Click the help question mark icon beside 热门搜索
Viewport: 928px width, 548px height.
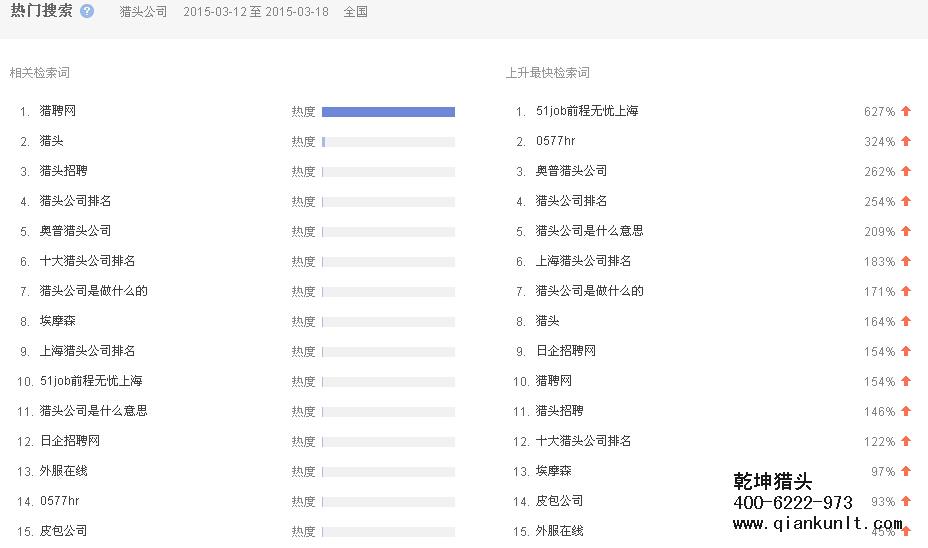pyautogui.click(x=87, y=11)
